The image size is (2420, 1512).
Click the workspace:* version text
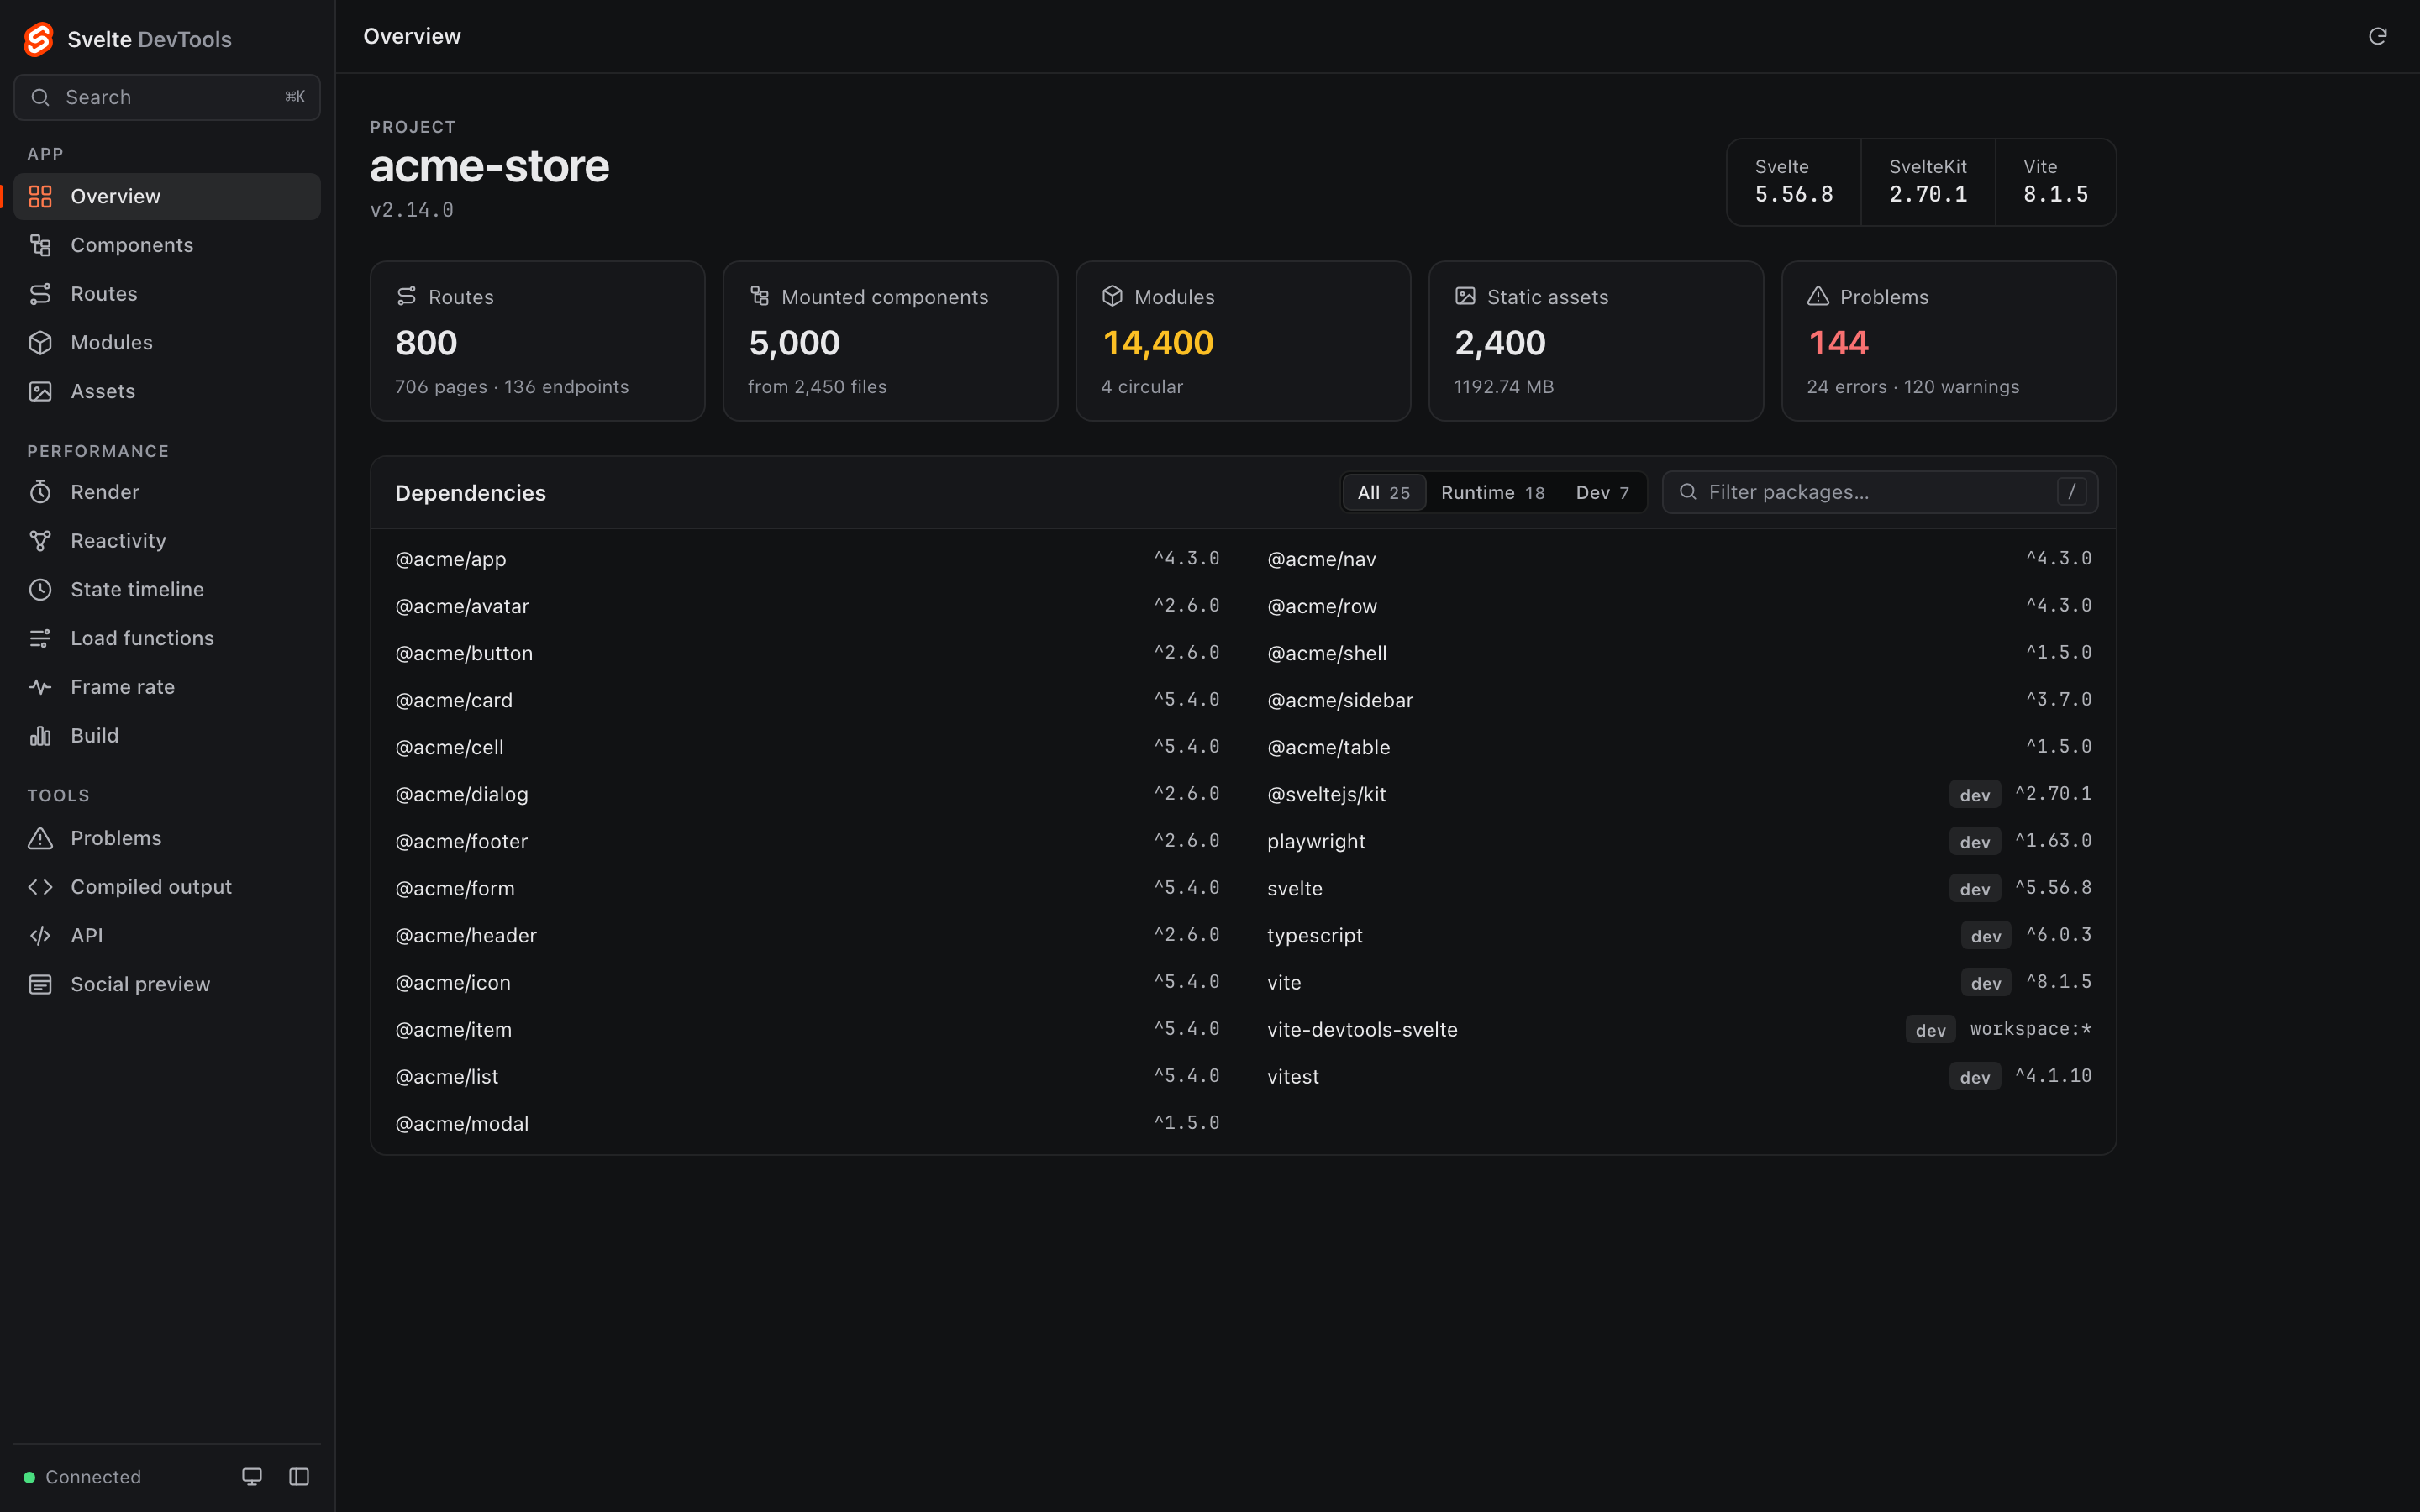tap(2030, 1029)
